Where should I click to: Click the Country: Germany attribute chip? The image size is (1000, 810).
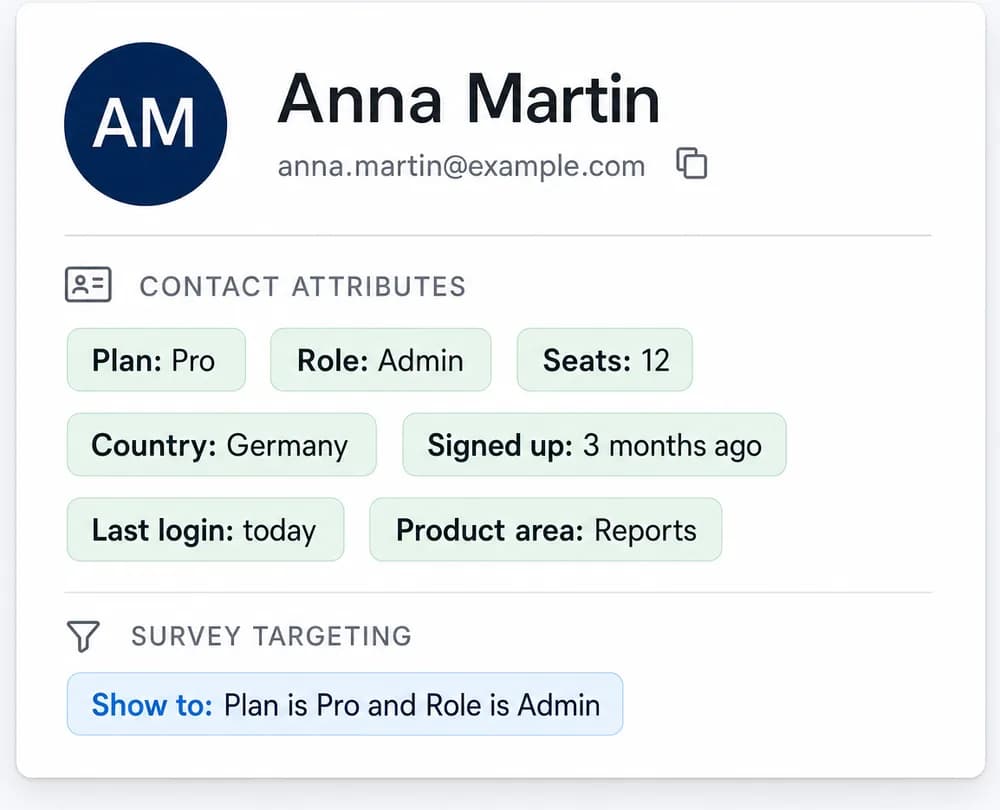point(221,445)
